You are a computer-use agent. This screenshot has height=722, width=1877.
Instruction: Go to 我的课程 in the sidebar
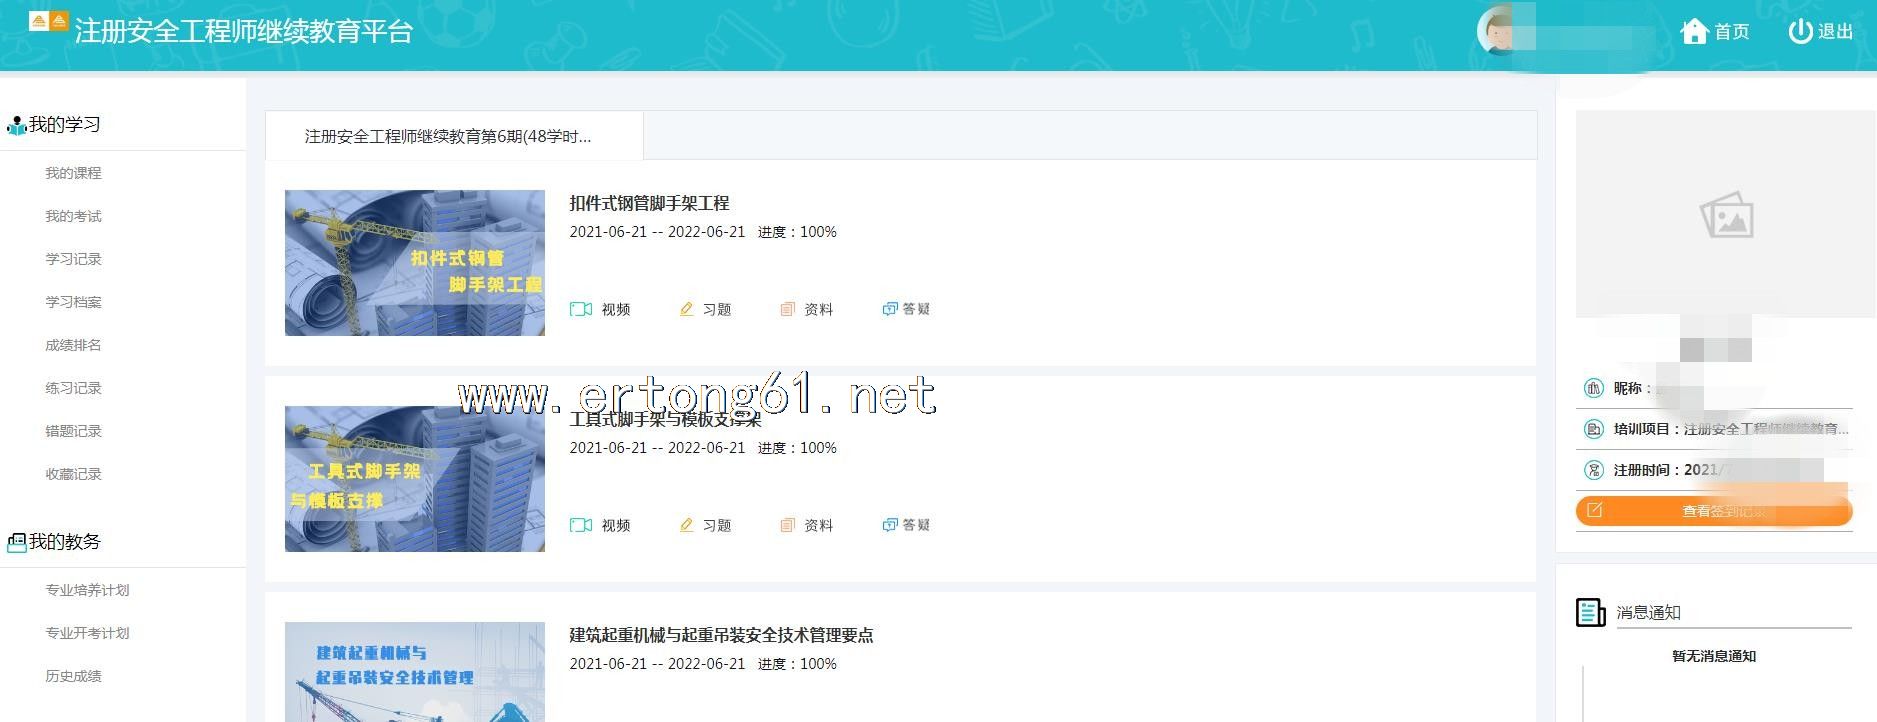pyautogui.click(x=73, y=173)
